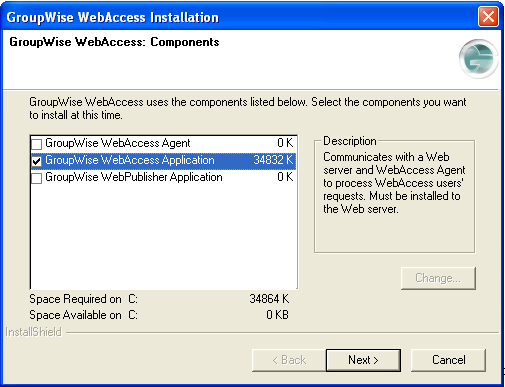This screenshot has width=505, height=387.
Task: Enable the GroupWise WebAccess Agent checkbox
Action: coord(36,144)
